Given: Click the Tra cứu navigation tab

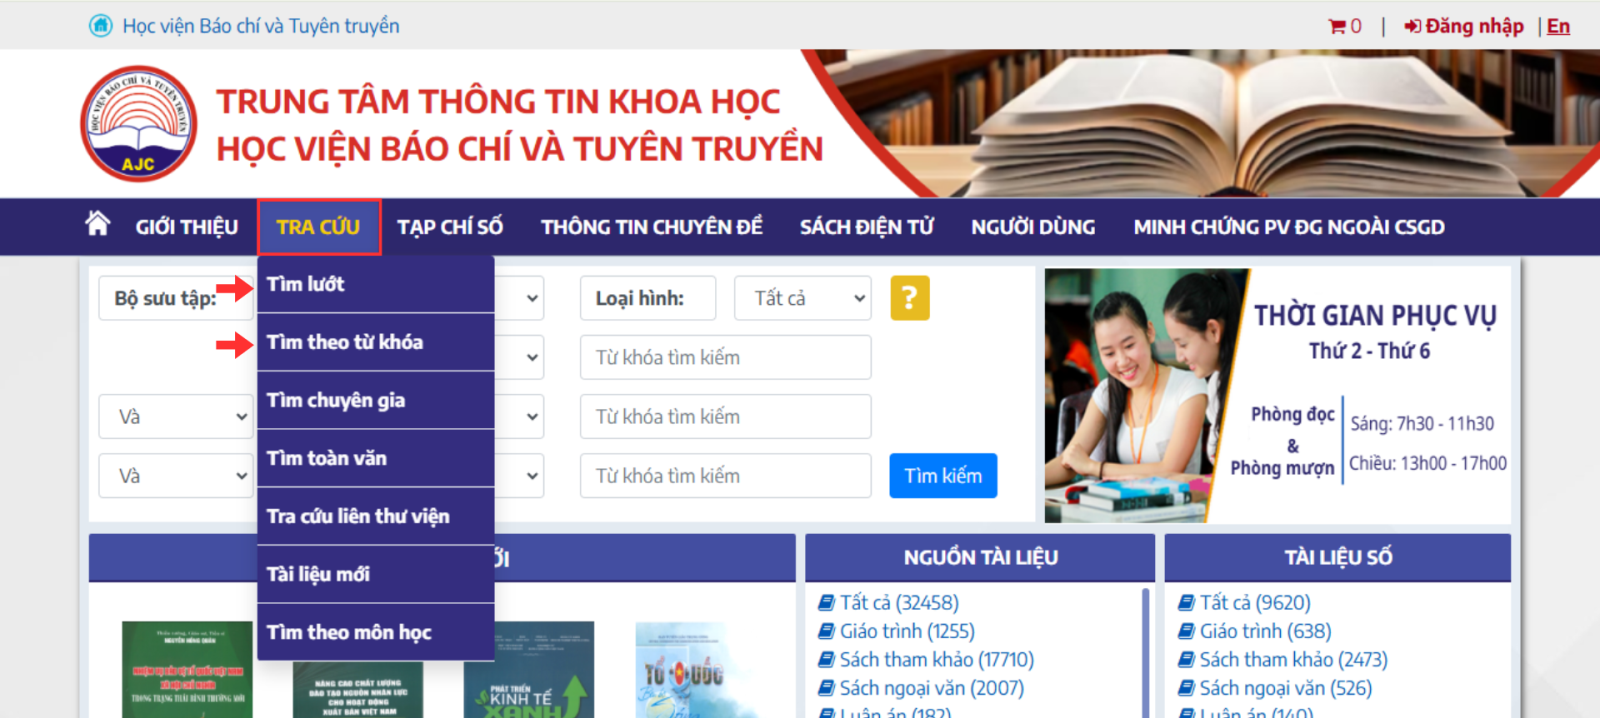Looking at the screenshot, I should (319, 227).
